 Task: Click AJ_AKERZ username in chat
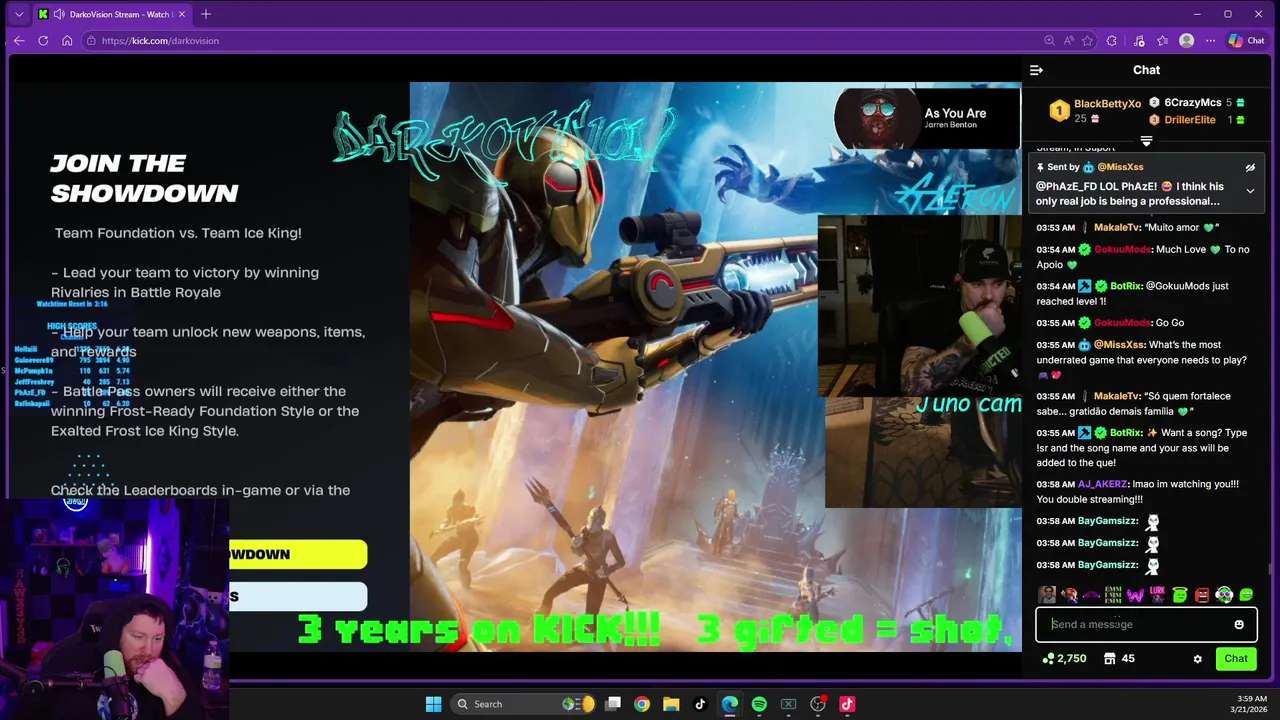tap(1103, 484)
